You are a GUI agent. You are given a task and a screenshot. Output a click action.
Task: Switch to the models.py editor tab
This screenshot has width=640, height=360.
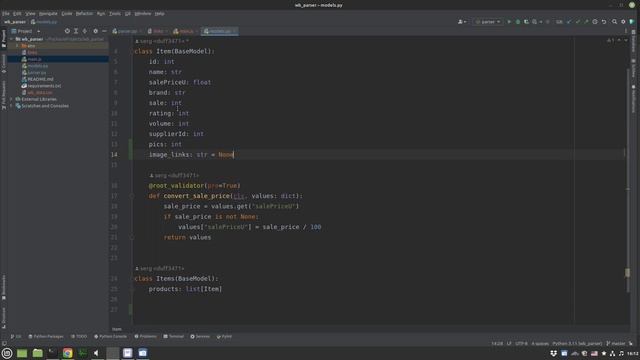[220, 31]
